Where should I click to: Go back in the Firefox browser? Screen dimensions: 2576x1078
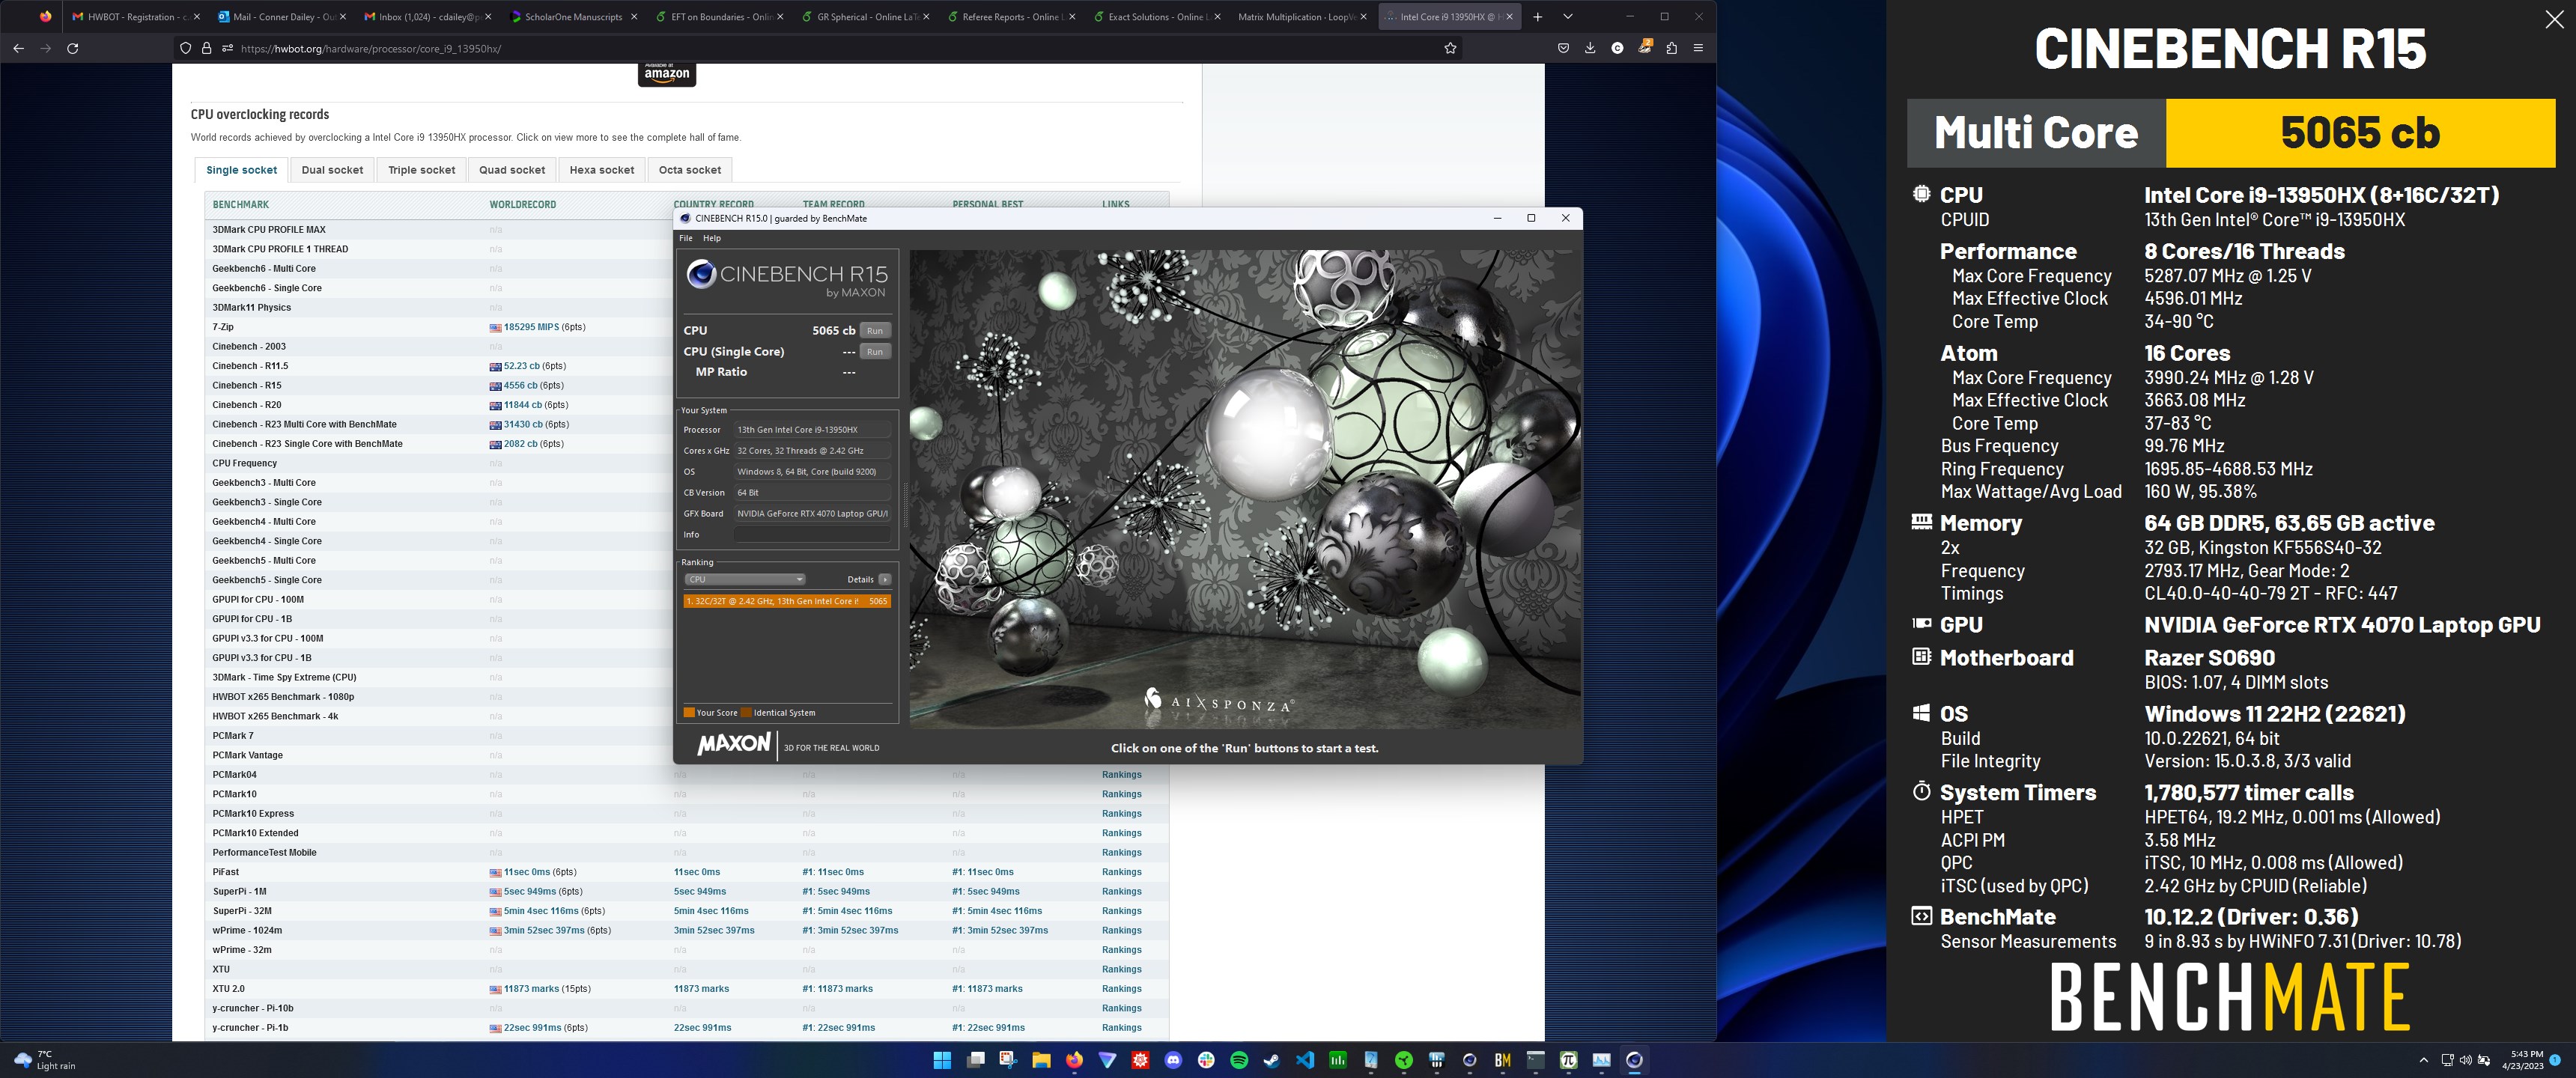(x=18, y=48)
